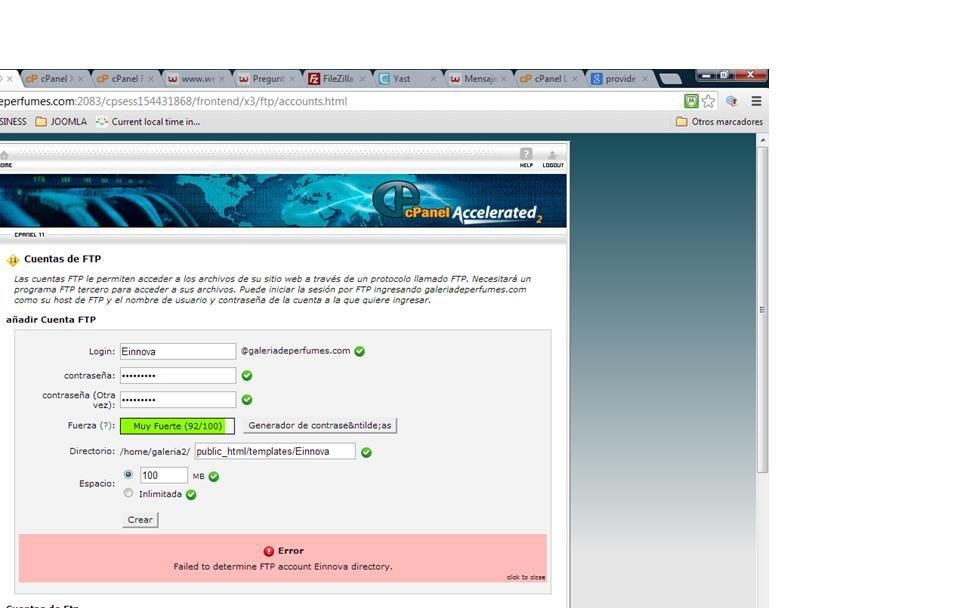Open new tab button in Chrome
The width and height of the screenshot is (971, 608).
point(670,79)
